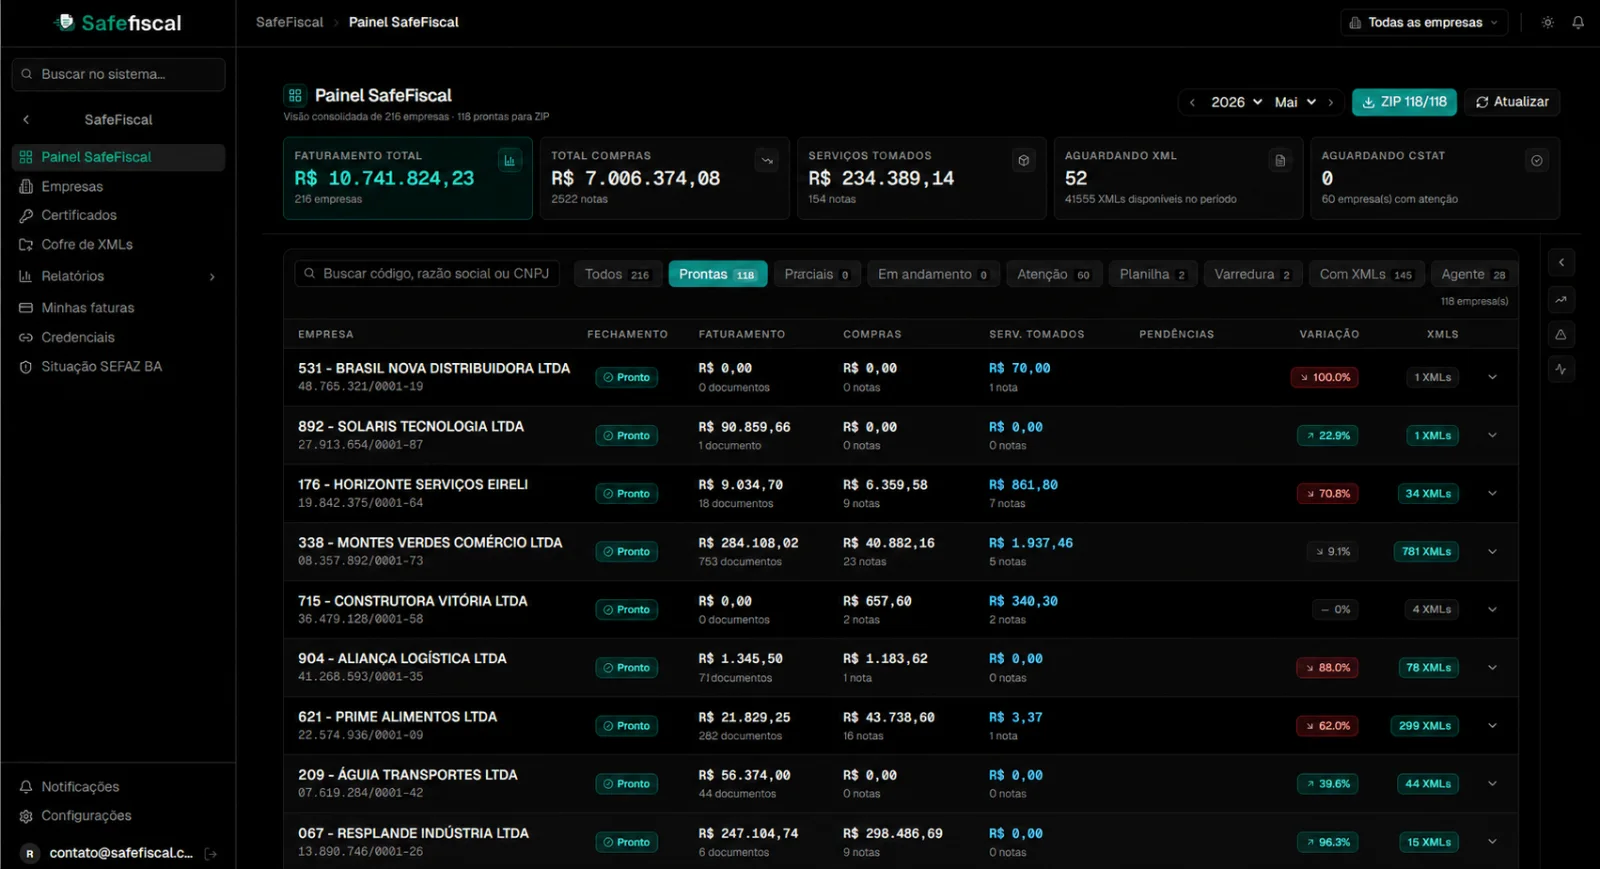The image size is (1600, 869).
Task: Click 34 XMLs badge for HORIZONTE SERVIÇOS
Action: pos(1428,493)
